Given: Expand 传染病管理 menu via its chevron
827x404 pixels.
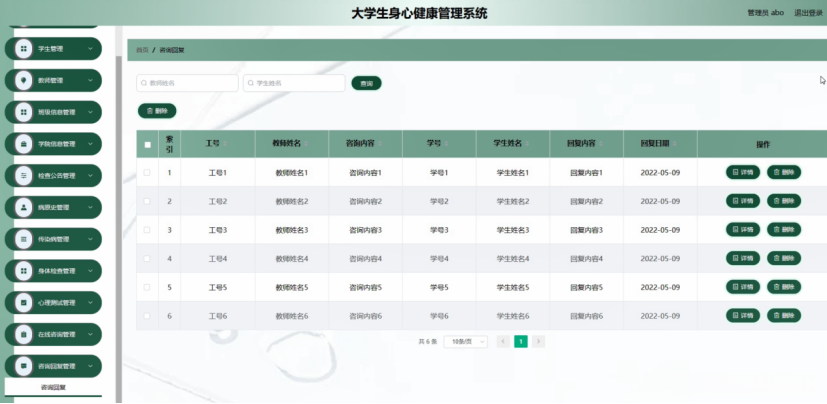Looking at the screenshot, I should [x=90, y=239].
